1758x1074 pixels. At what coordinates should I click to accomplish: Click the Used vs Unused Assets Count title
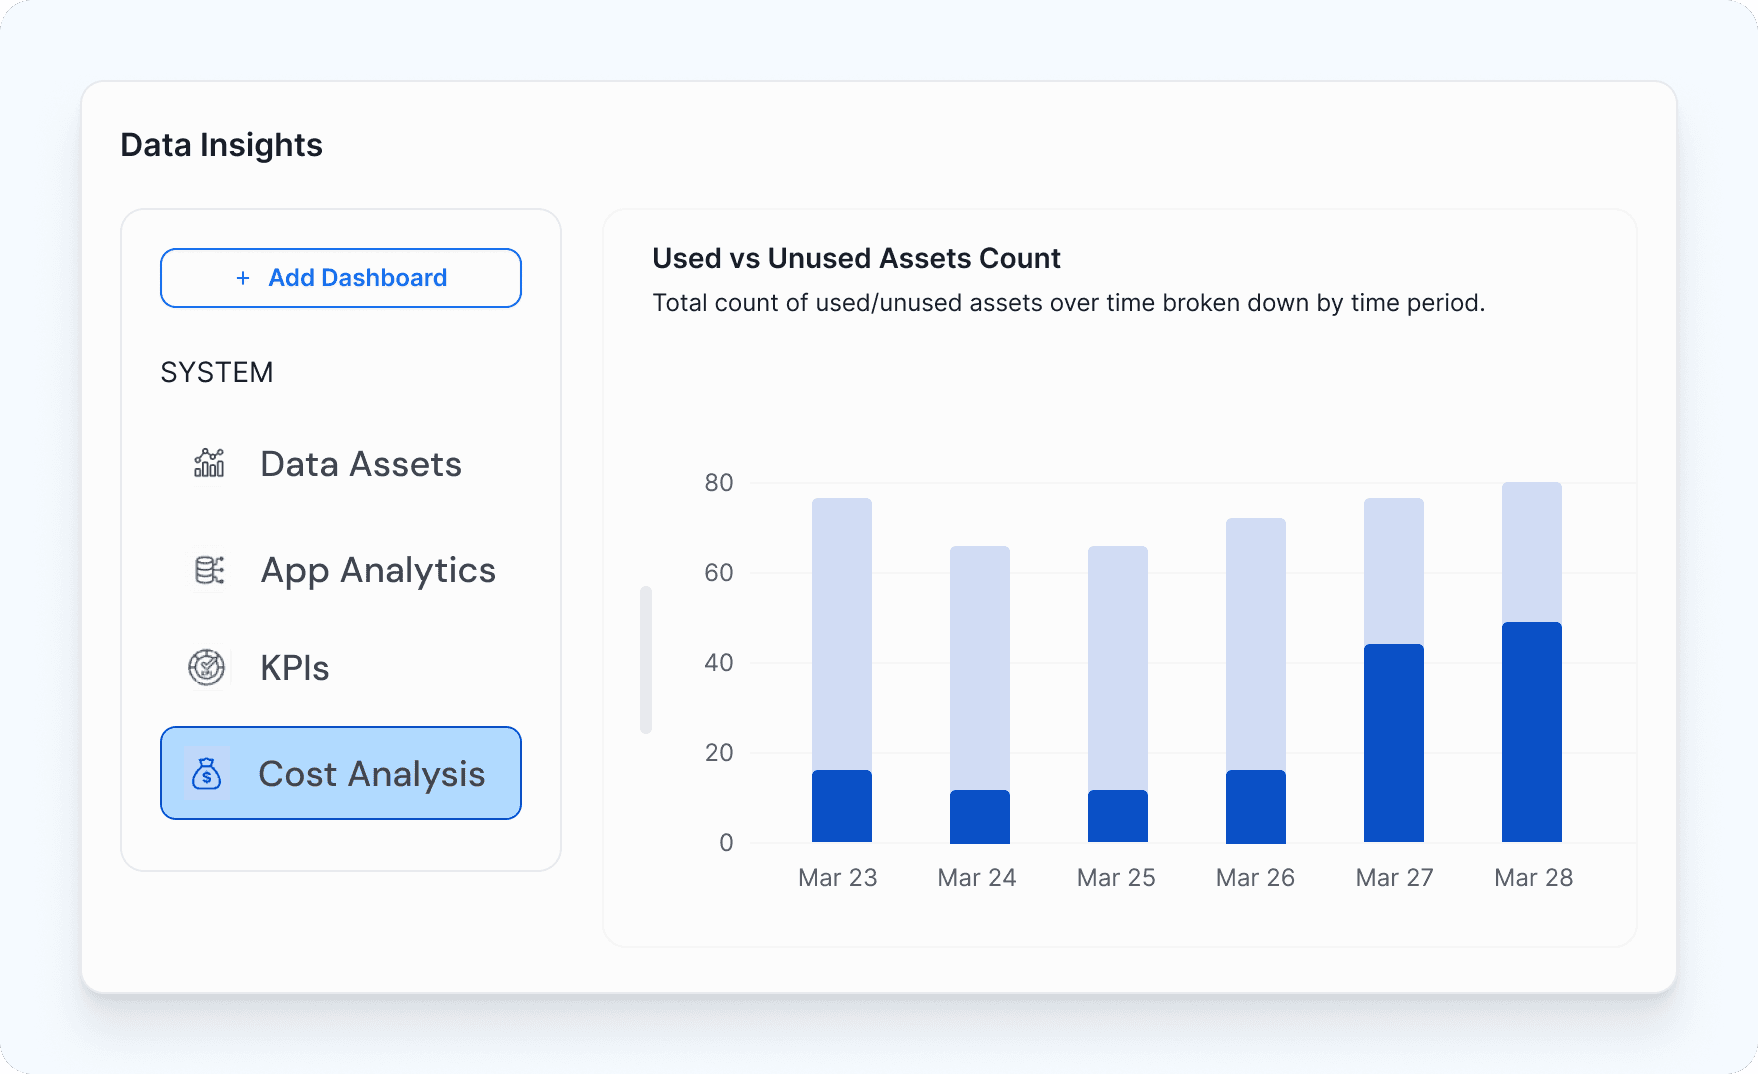point(856,258)
